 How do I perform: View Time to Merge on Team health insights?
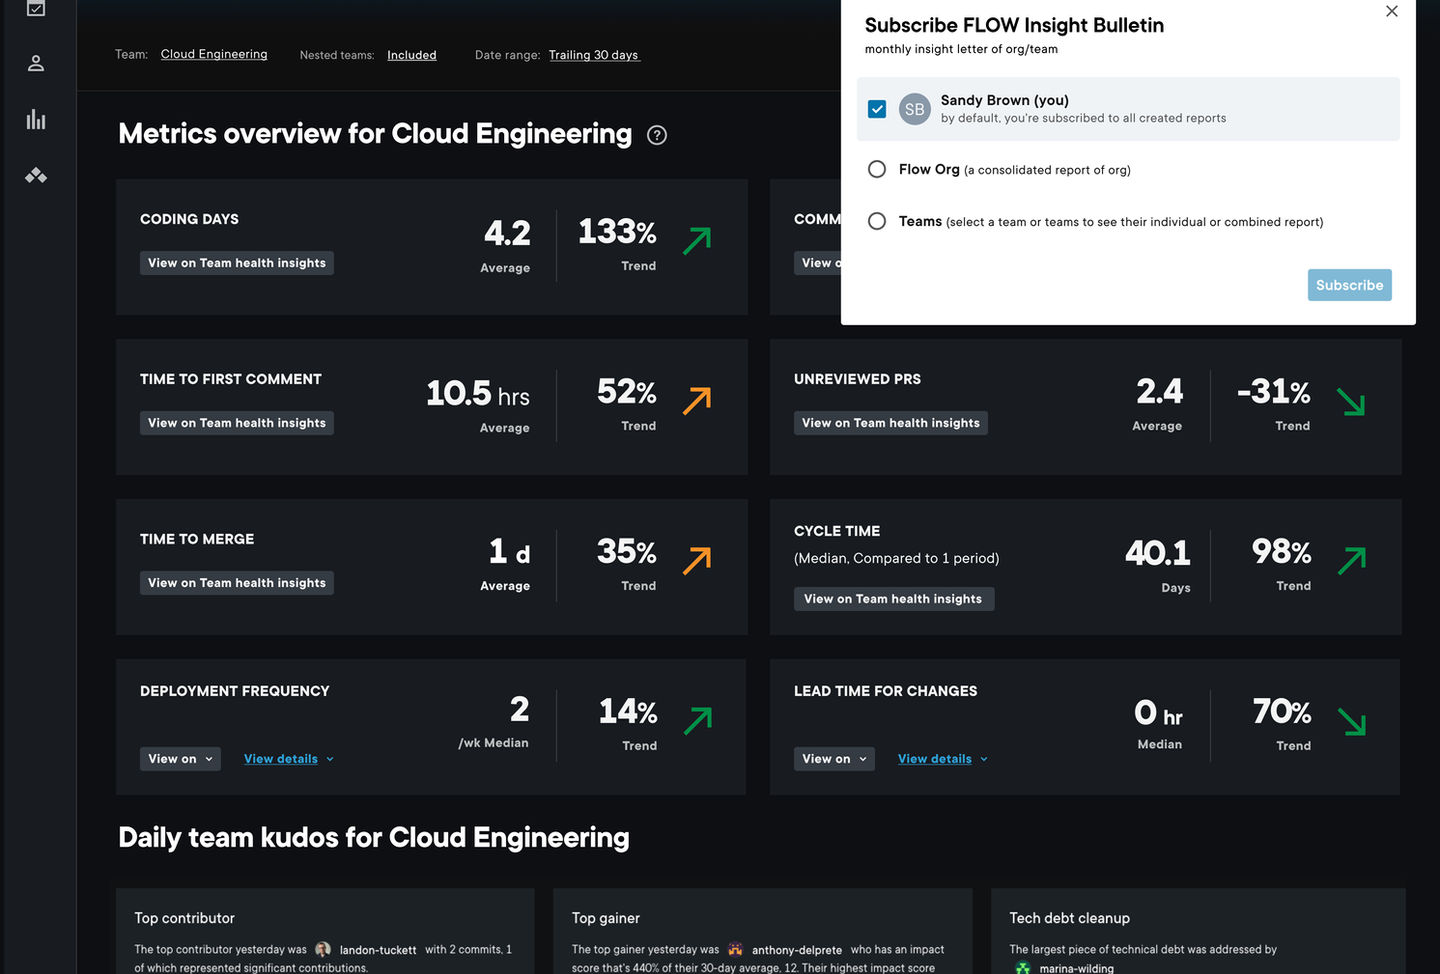pyautogui.click(x=237, y=583)
